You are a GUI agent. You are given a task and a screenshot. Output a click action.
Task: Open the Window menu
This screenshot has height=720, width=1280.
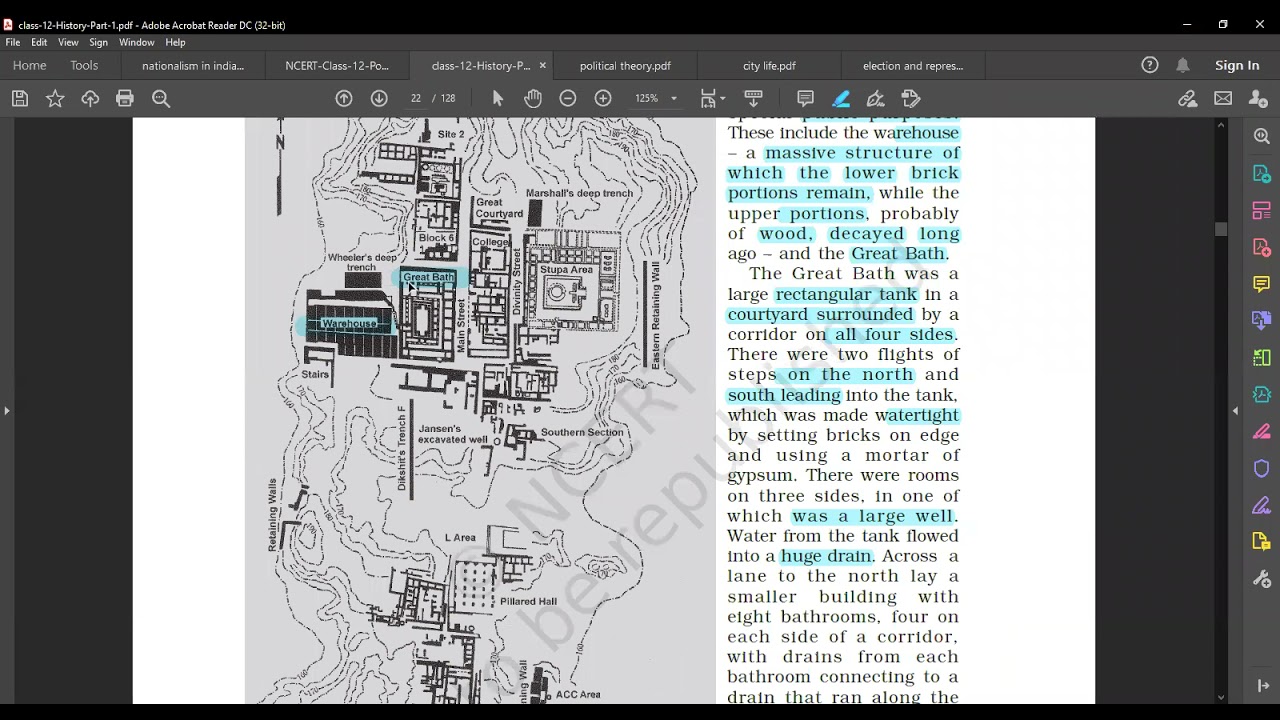[x=137, y=42]
